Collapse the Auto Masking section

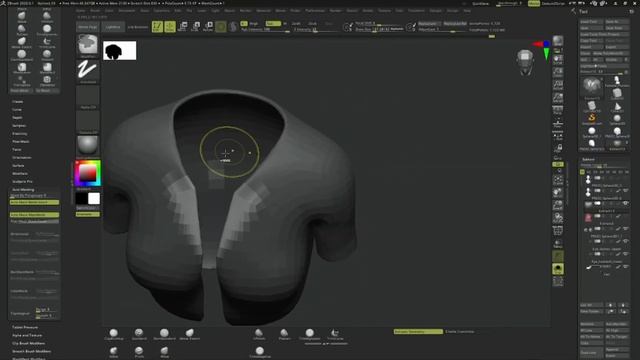pos(23,190)
